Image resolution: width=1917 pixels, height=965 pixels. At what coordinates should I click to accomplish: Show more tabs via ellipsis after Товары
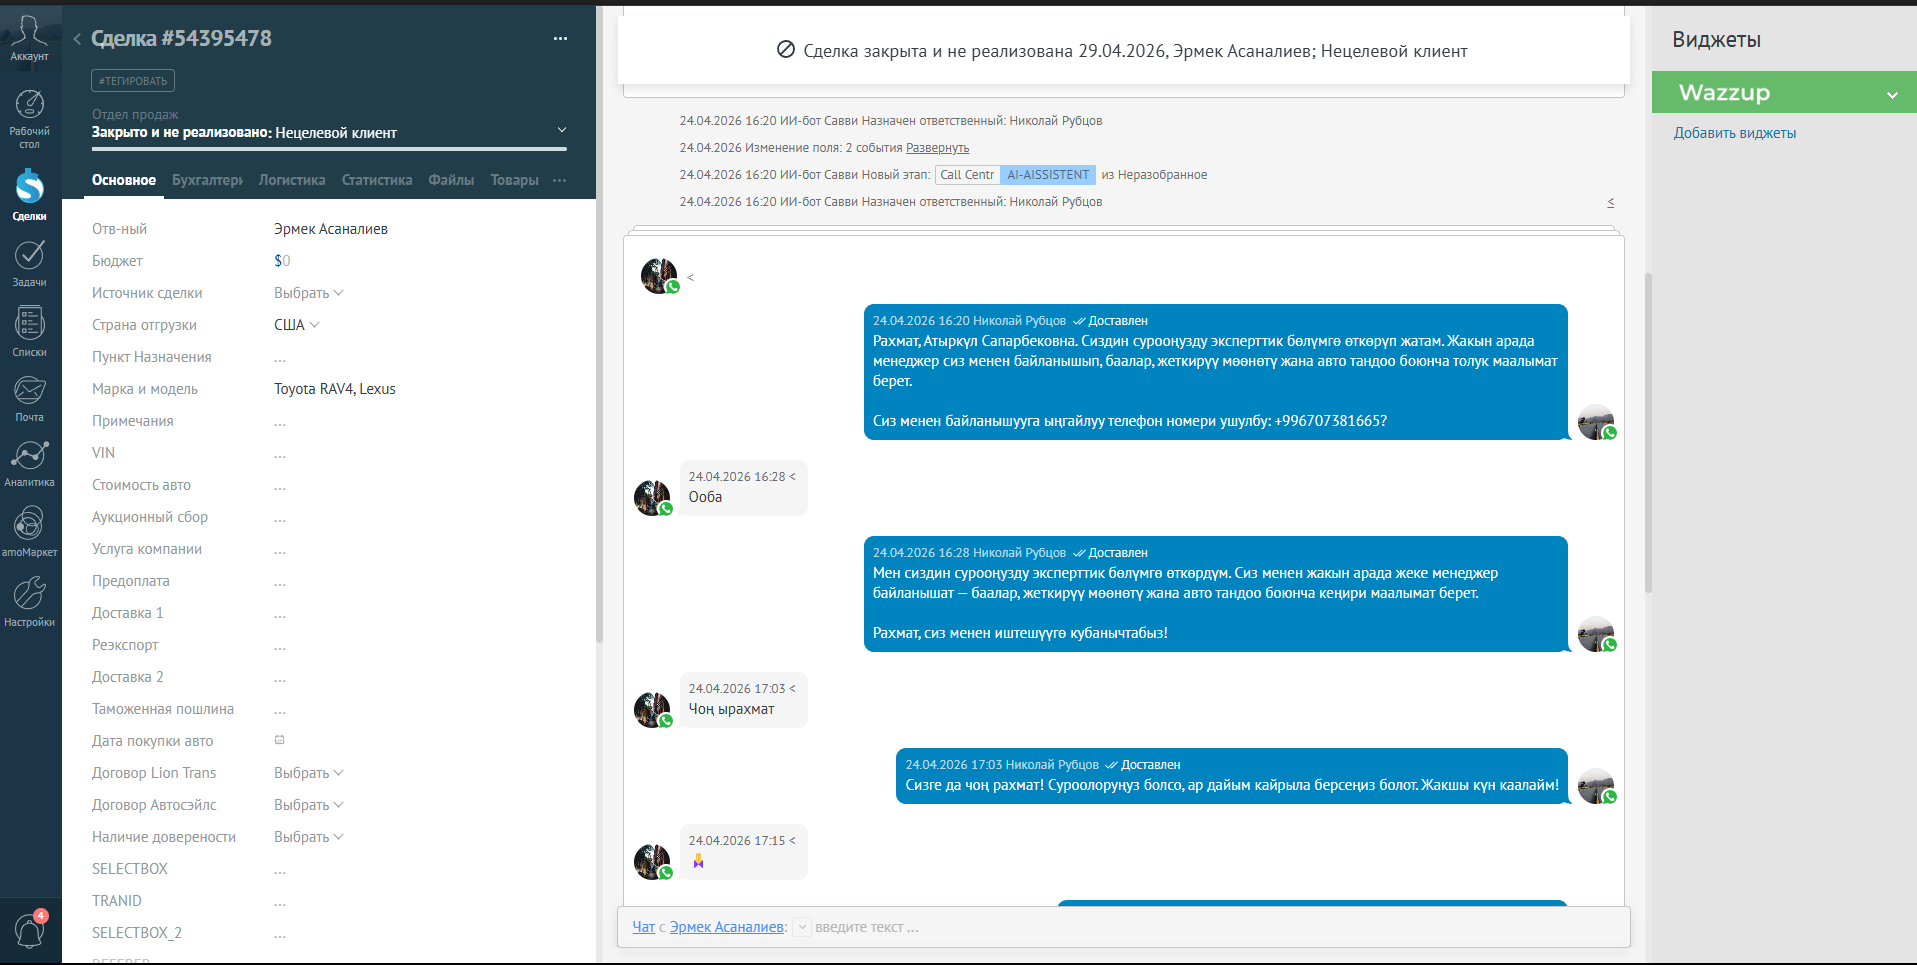point(559,180)
